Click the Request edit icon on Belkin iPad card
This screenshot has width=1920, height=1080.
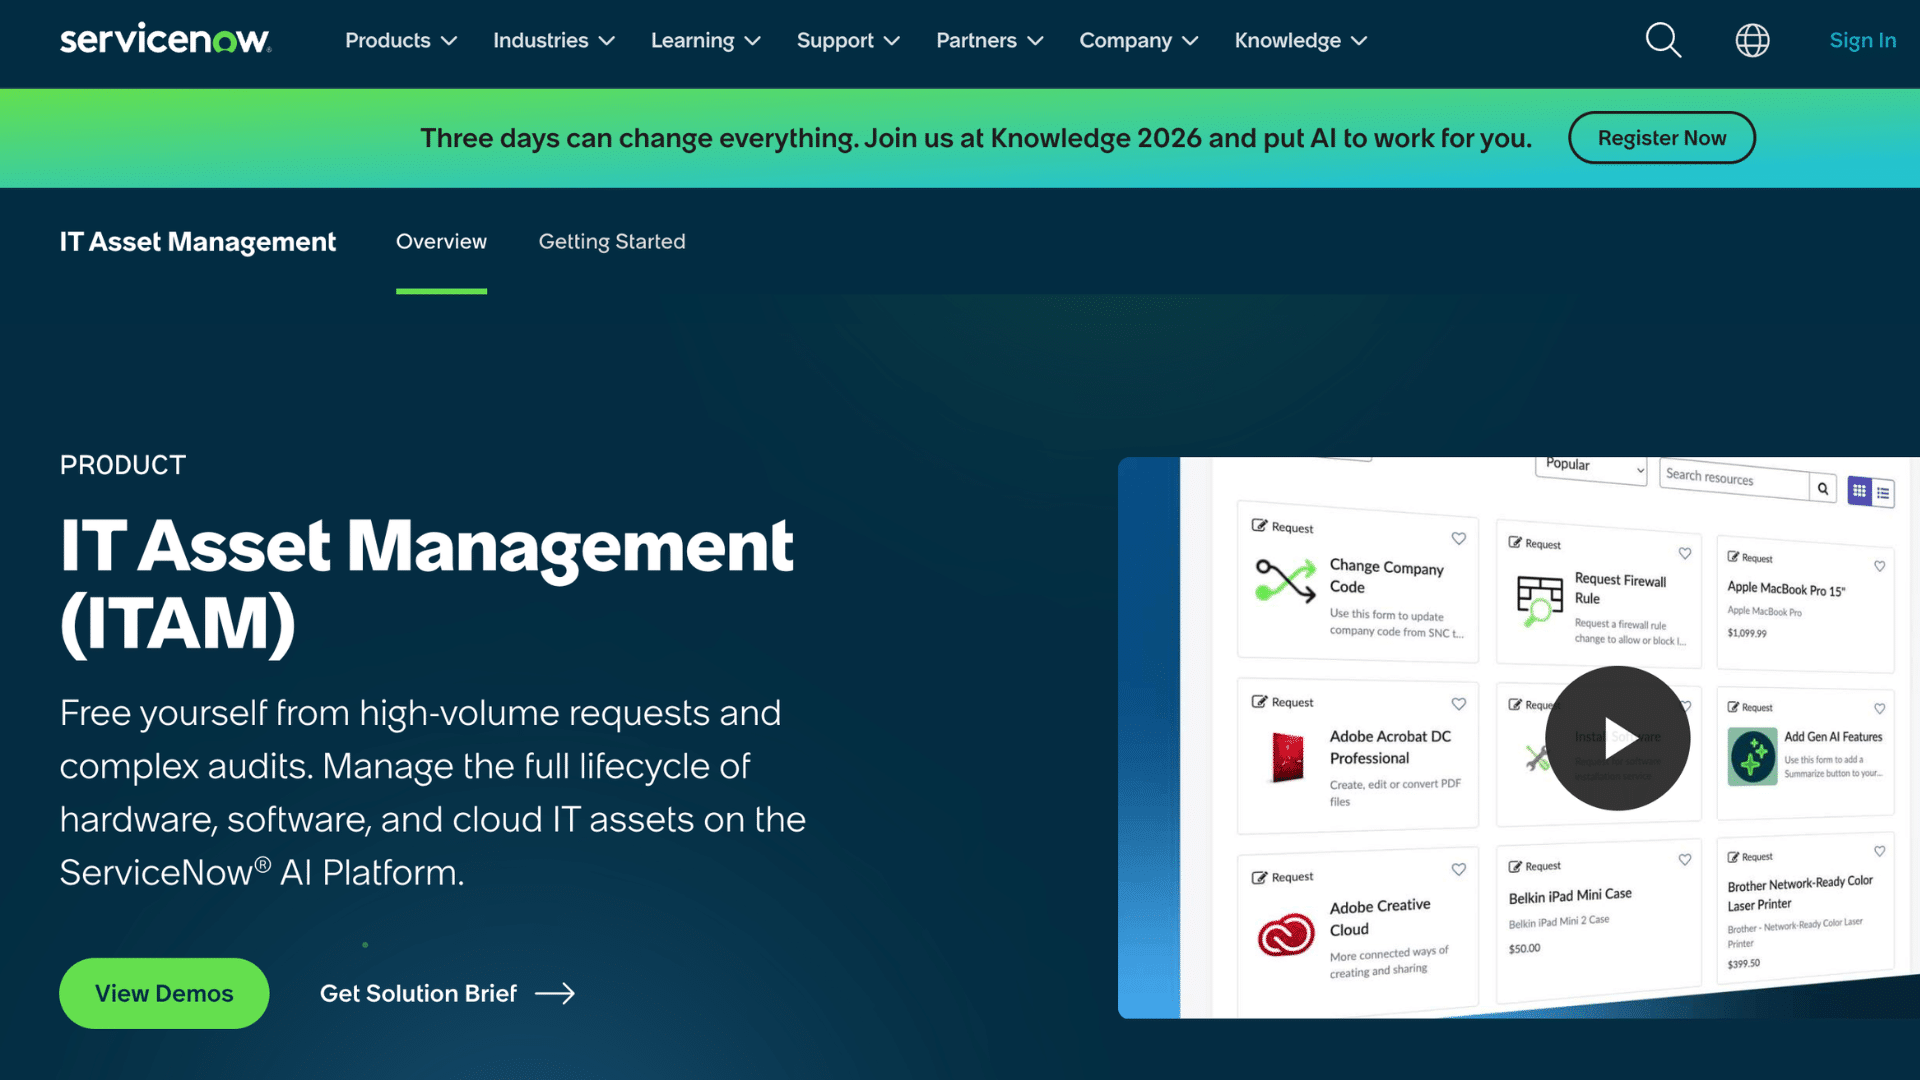pyautogui.click(x=1515, y=866)
